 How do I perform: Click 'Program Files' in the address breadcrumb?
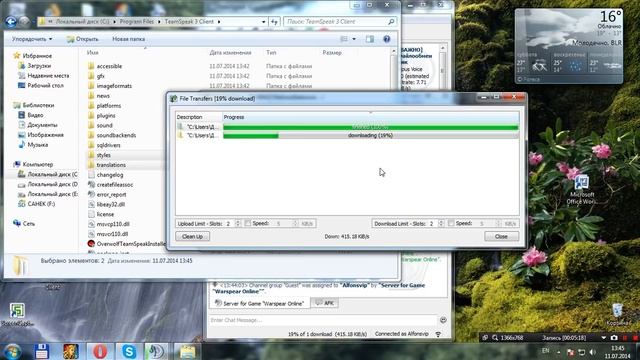137,22
